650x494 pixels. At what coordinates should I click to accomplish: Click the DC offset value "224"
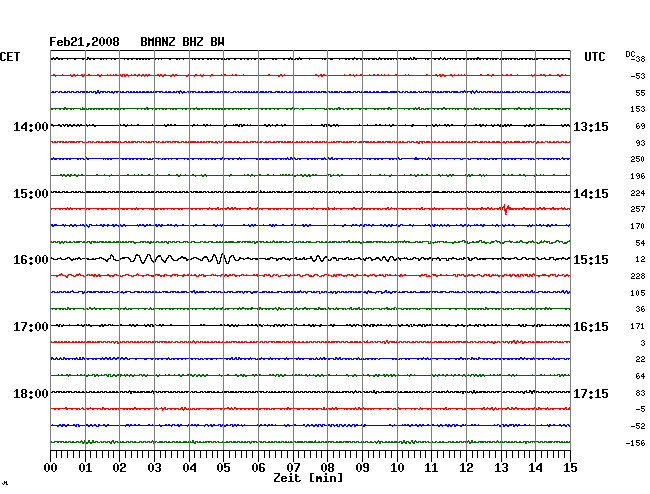point(638,193)
